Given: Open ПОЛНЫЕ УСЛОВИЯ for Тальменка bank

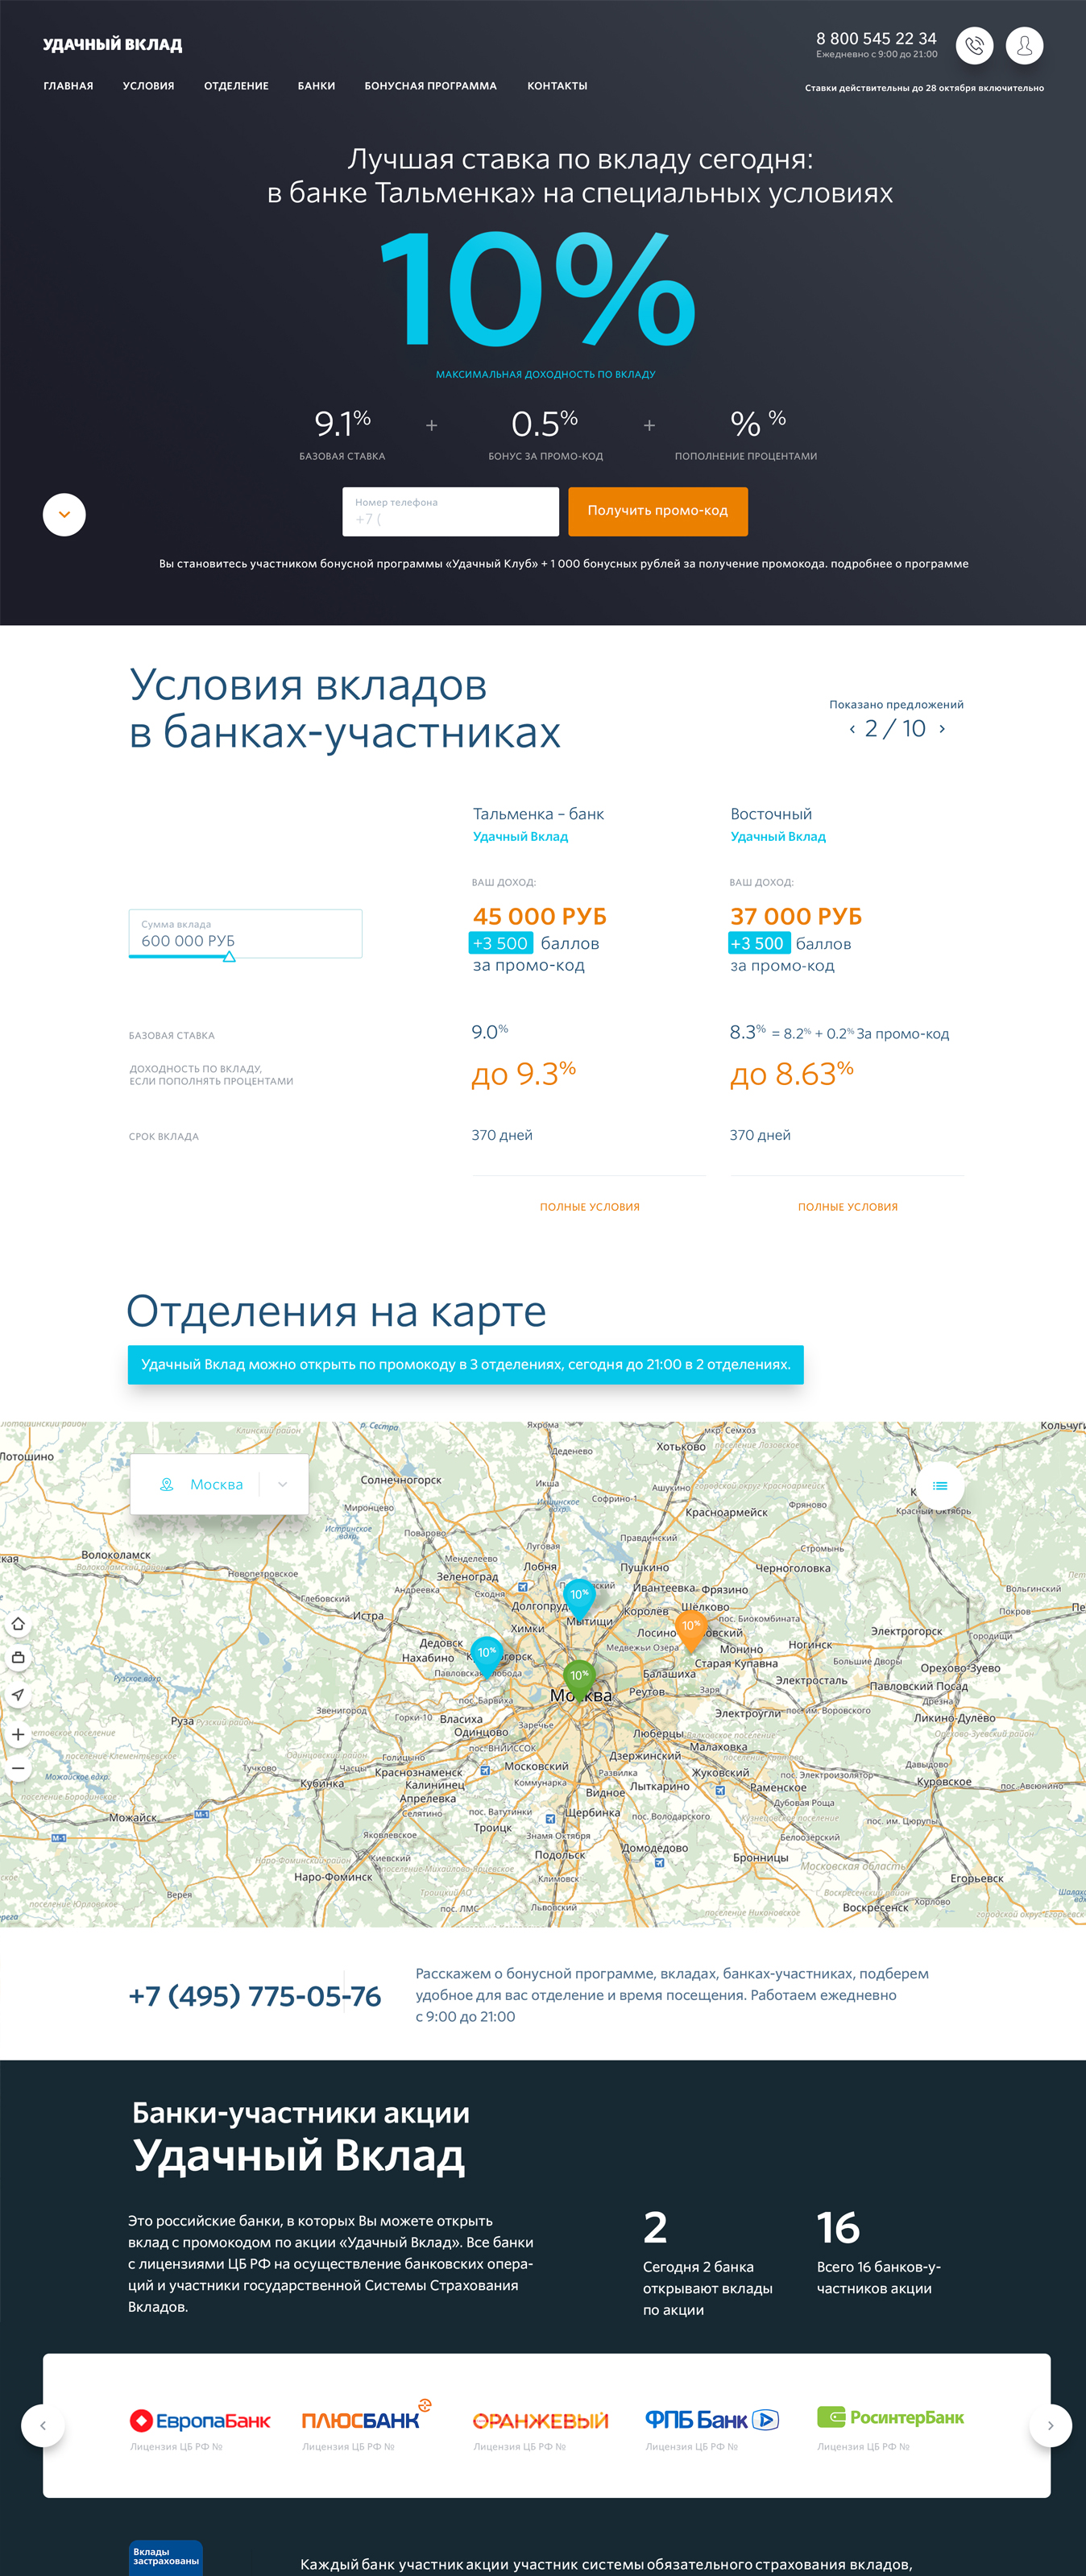Looking at the screenshot, I should [590, 1207].
